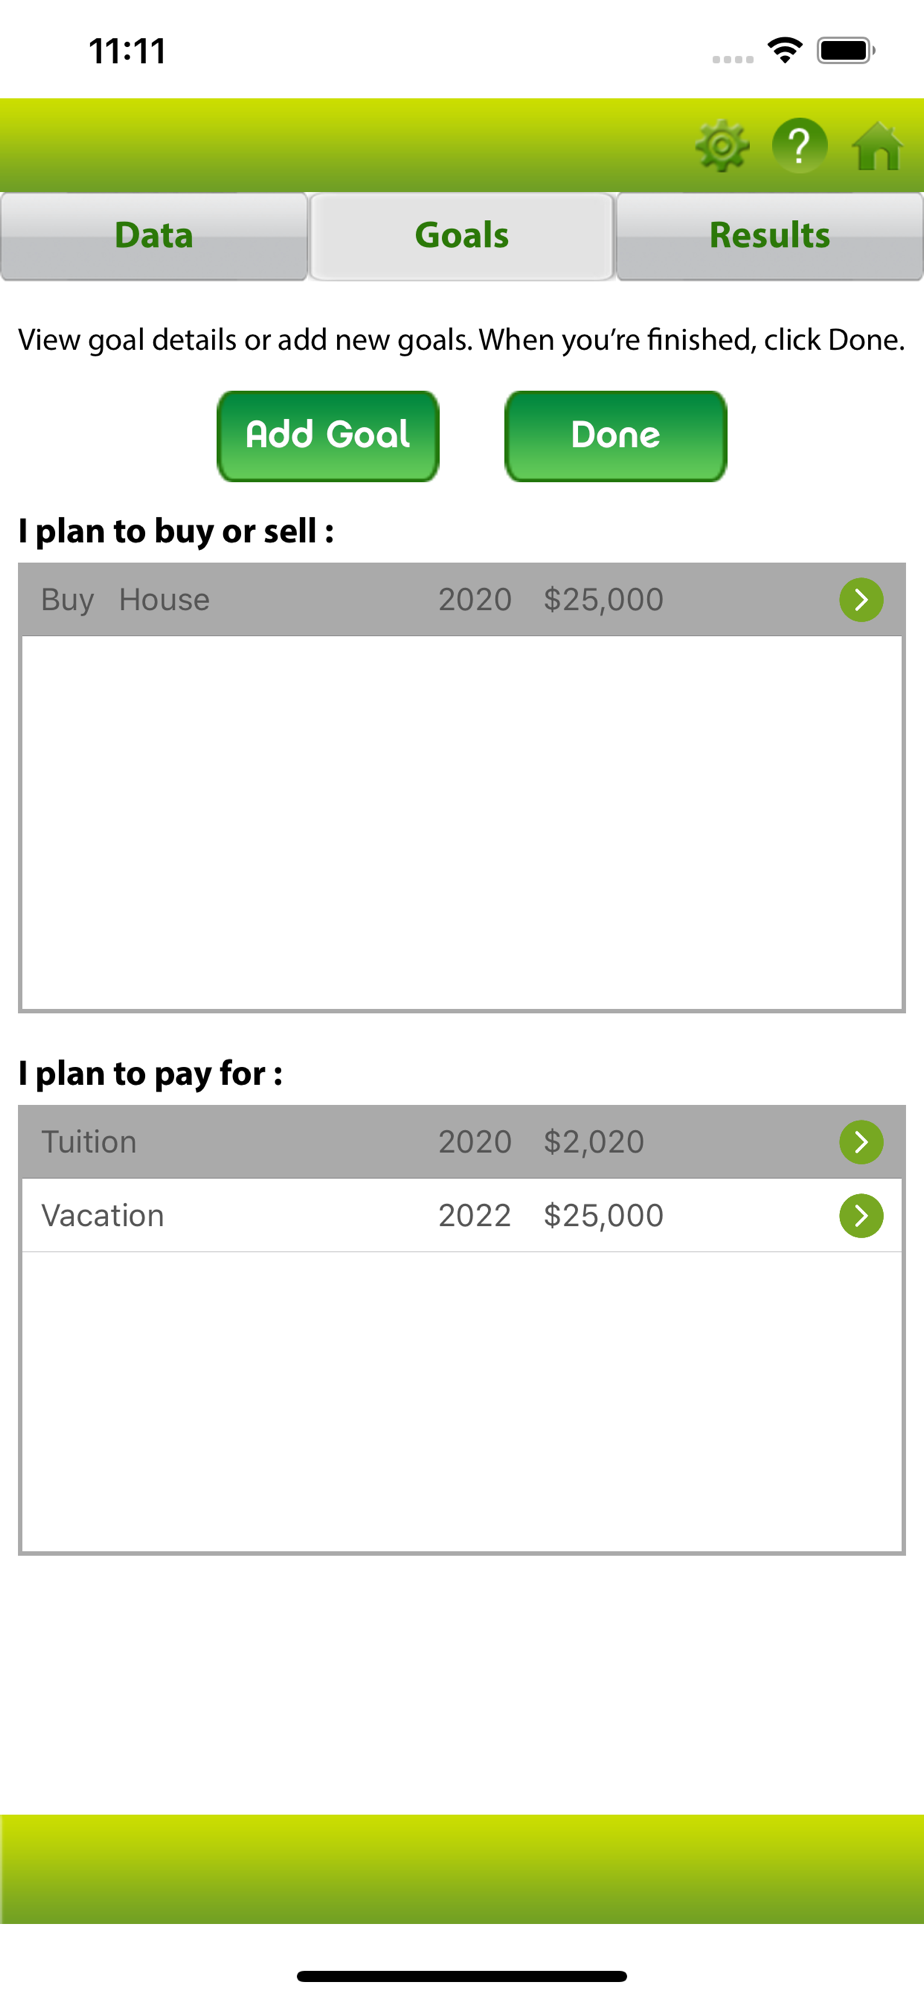
Task: Select the Vacation 2022 goal row
Action: coord(462,1216)
